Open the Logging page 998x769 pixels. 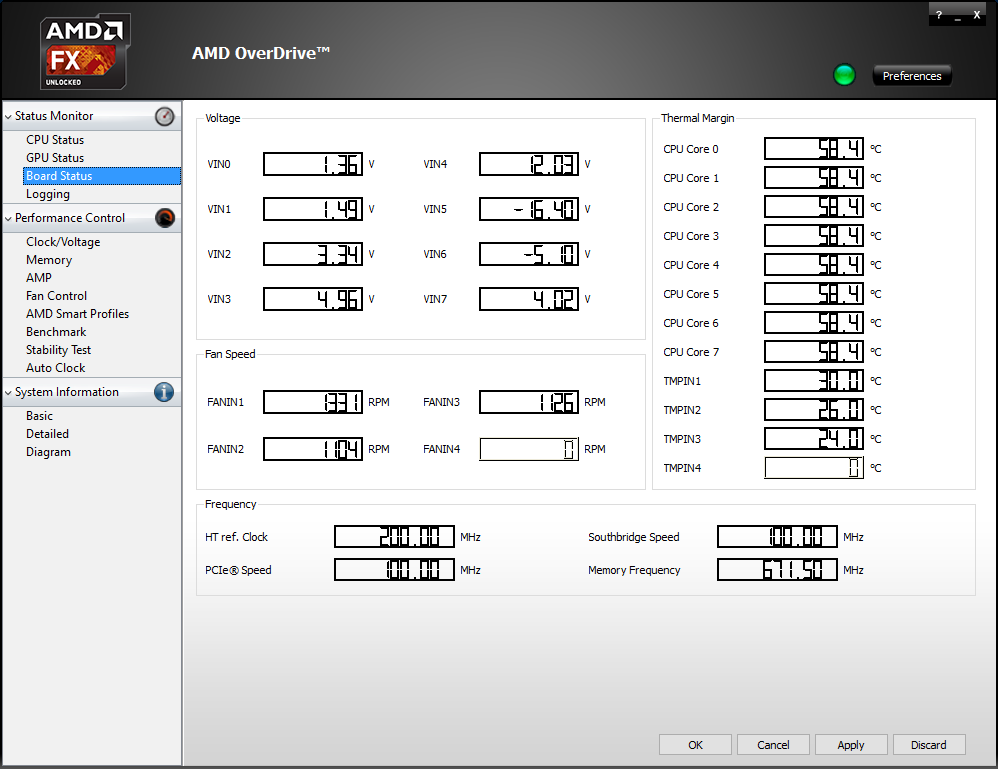pyautogui.click(x=48, y=194)
